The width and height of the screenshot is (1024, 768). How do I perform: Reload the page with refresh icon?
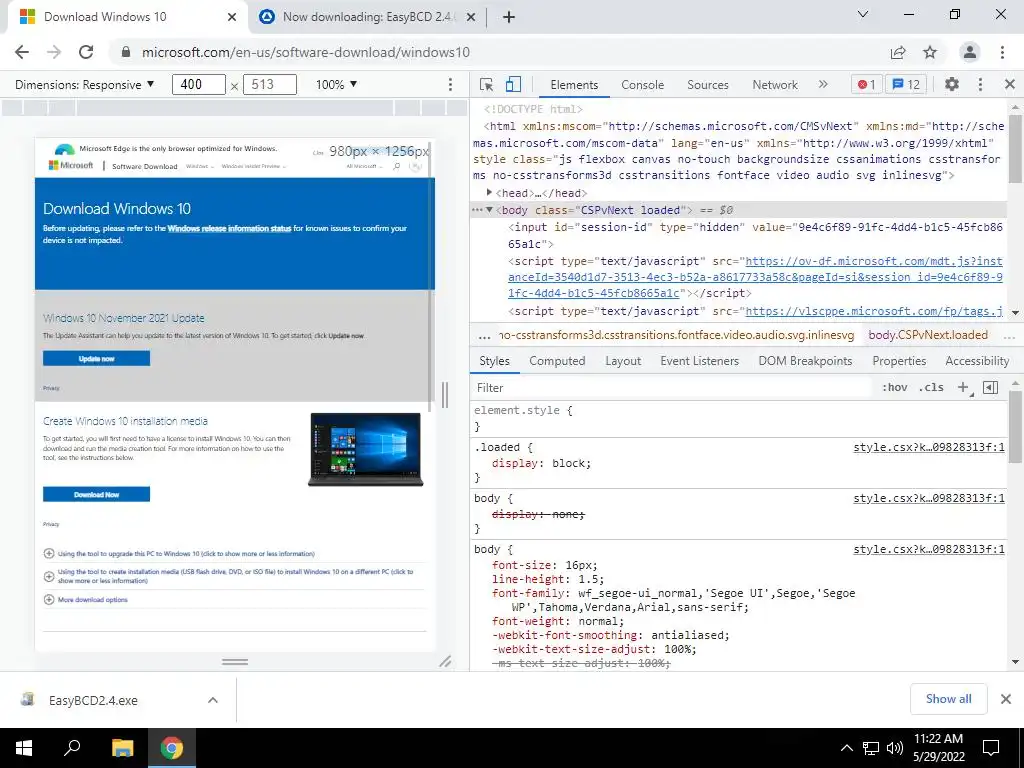pyautogui.click(x=86, y=52)
